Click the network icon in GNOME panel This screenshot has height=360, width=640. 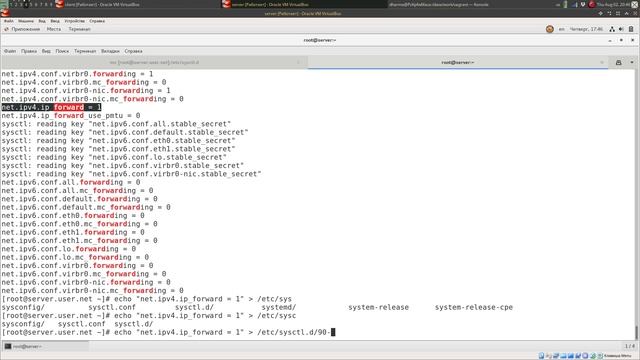pos(612,29)
